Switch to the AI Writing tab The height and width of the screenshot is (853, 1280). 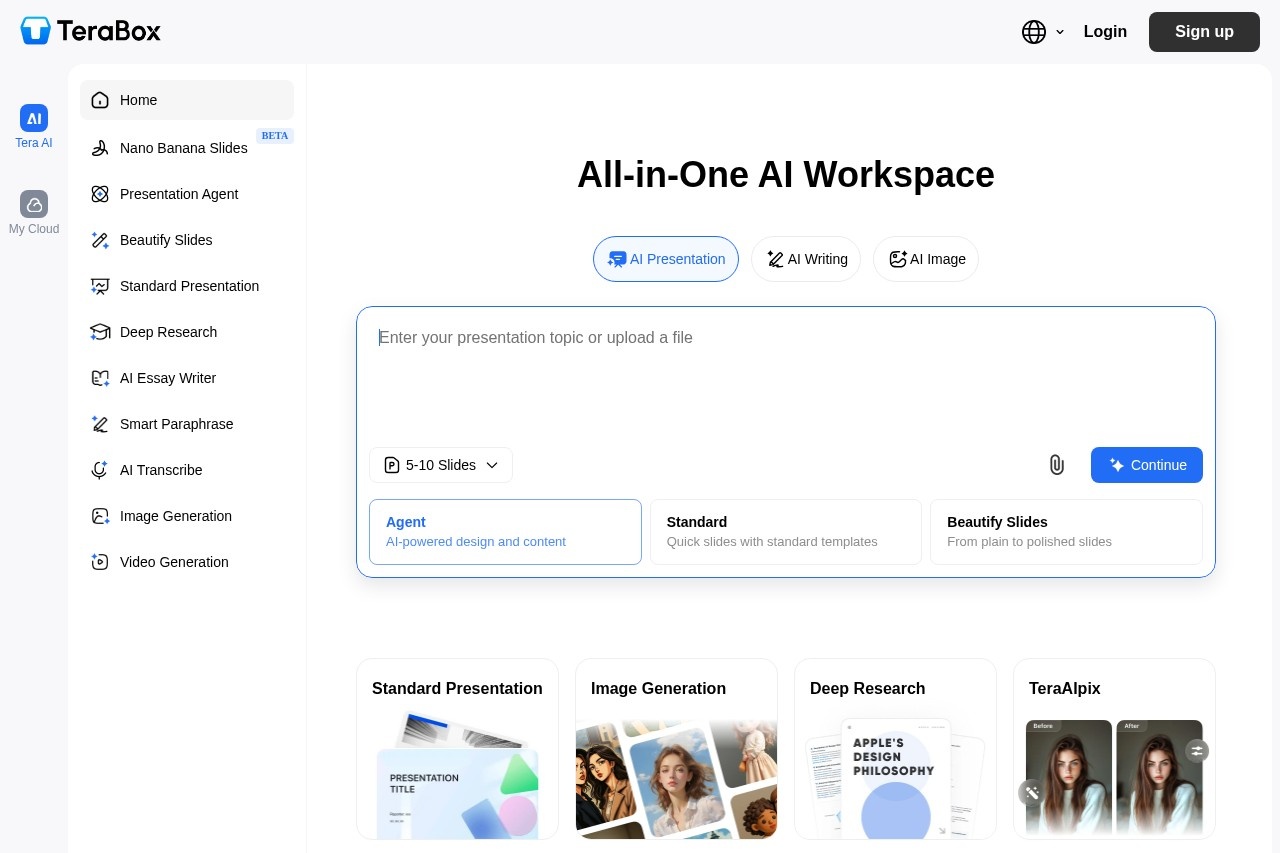806,259
